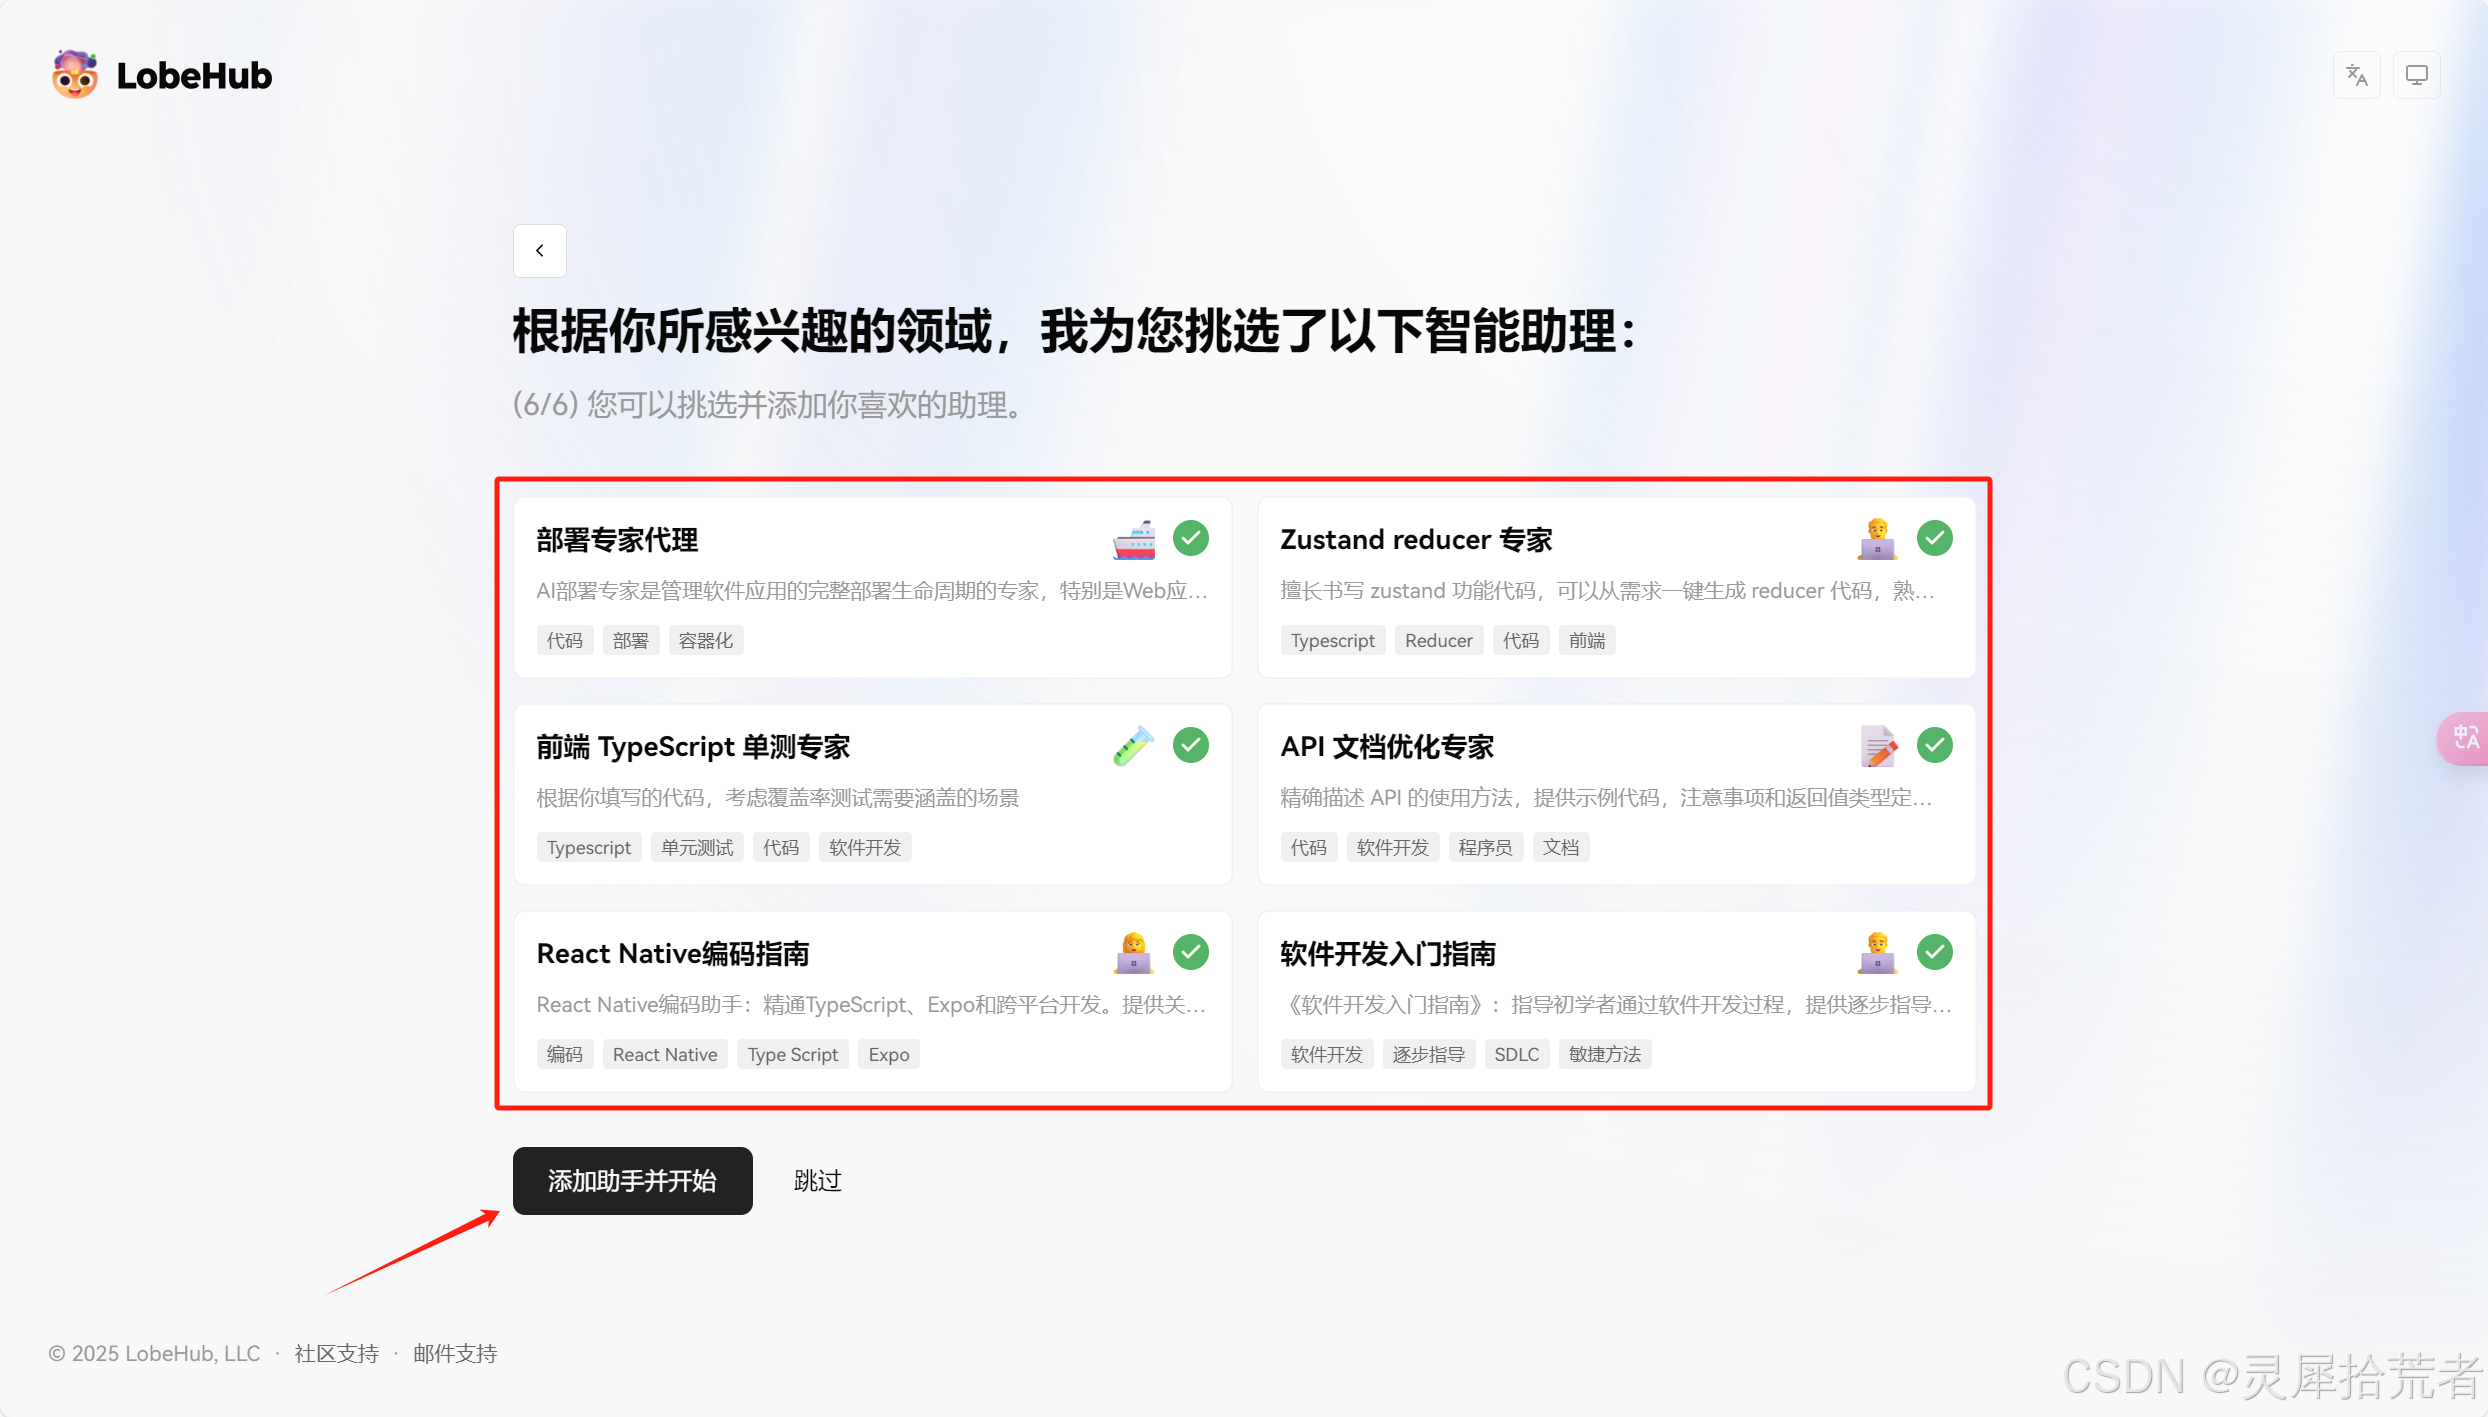Click the ship avatar on 部署专家代理
Viewport: 2488px width, 1417px height.
[1133, 539]
